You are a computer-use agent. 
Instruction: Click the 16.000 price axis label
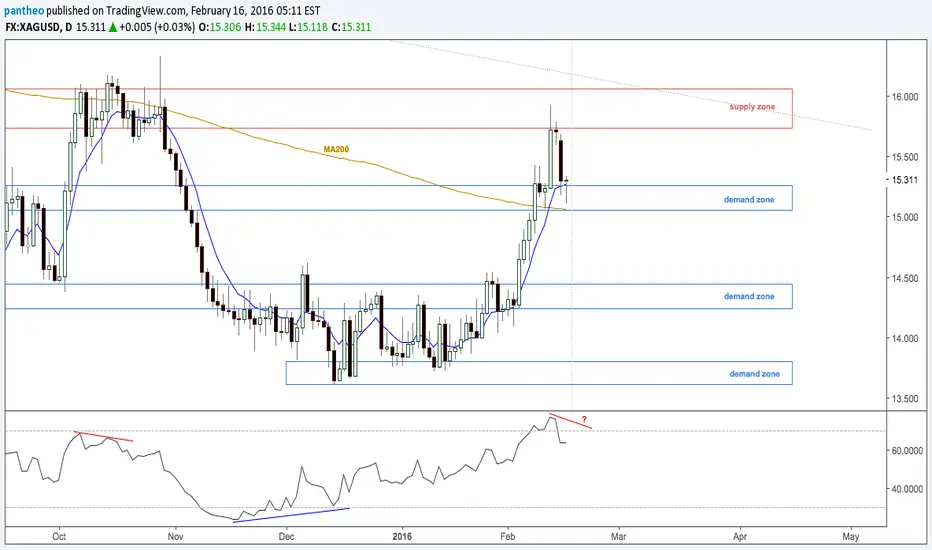[904, 96]
